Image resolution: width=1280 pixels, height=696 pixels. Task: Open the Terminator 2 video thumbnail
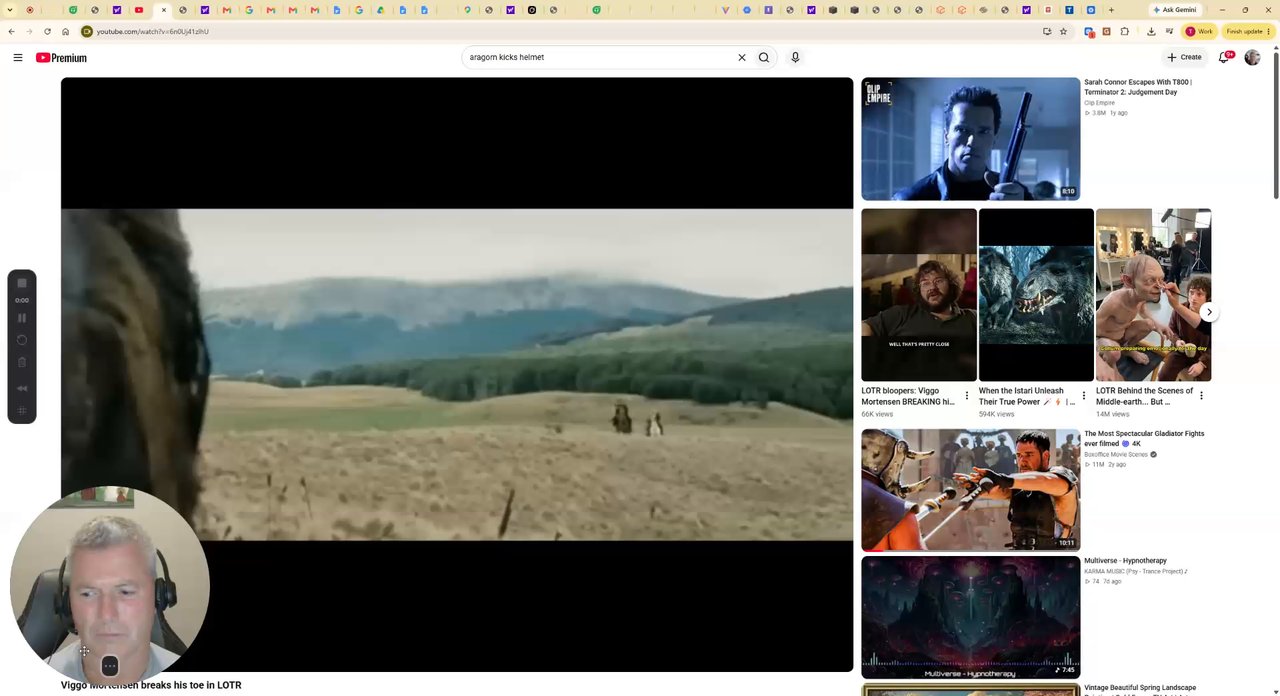[x=970, y=139]
